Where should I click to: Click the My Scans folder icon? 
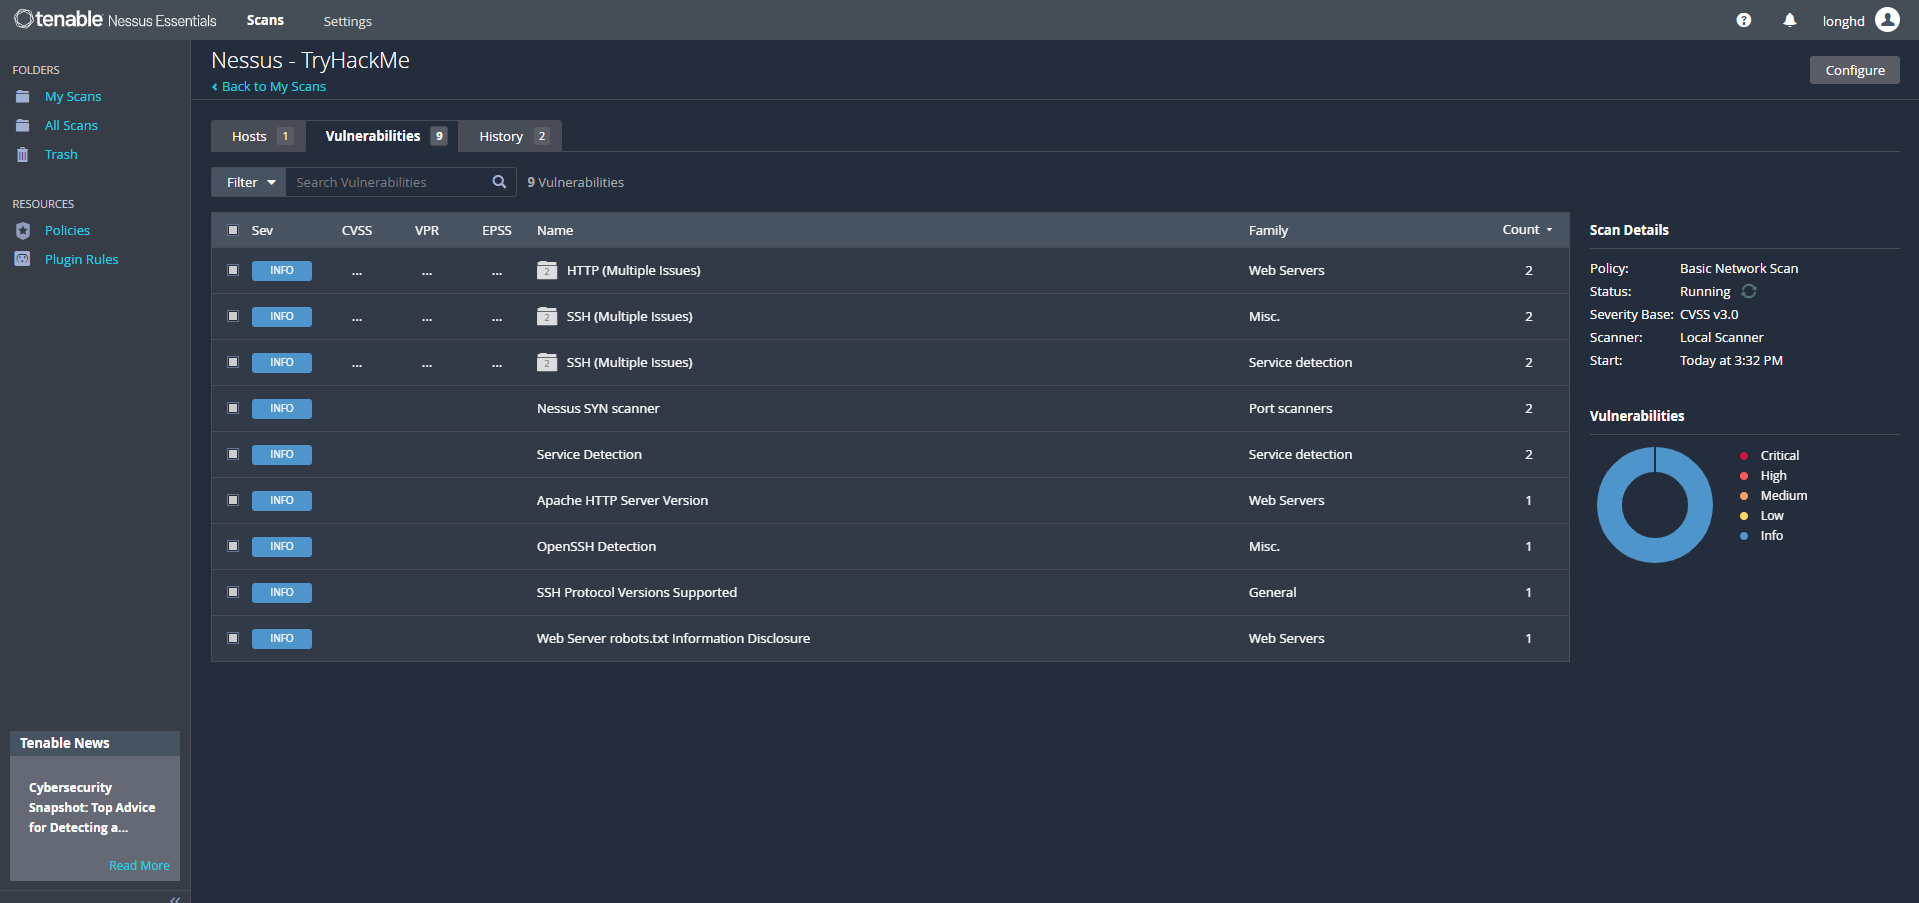pyautogui.click(x=23, y=97)
